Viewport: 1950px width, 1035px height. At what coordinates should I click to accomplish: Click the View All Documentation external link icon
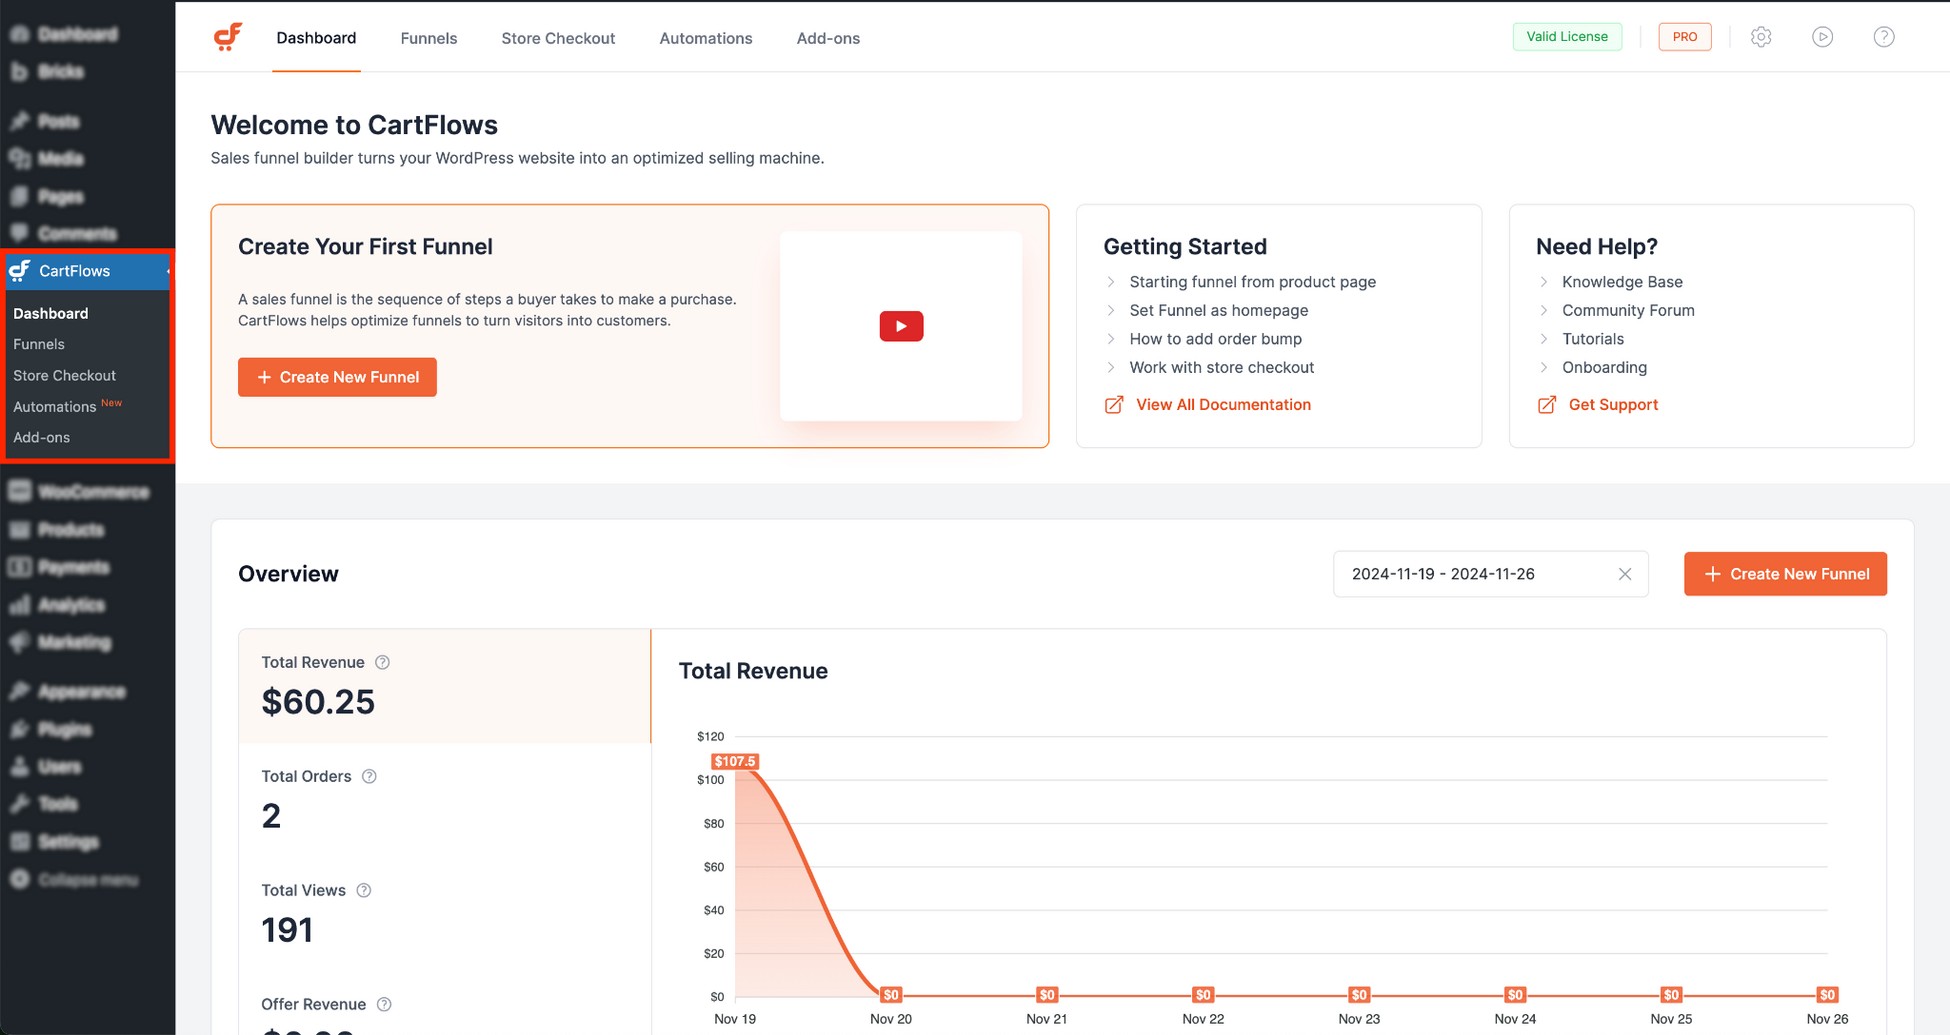[1114, 404]
